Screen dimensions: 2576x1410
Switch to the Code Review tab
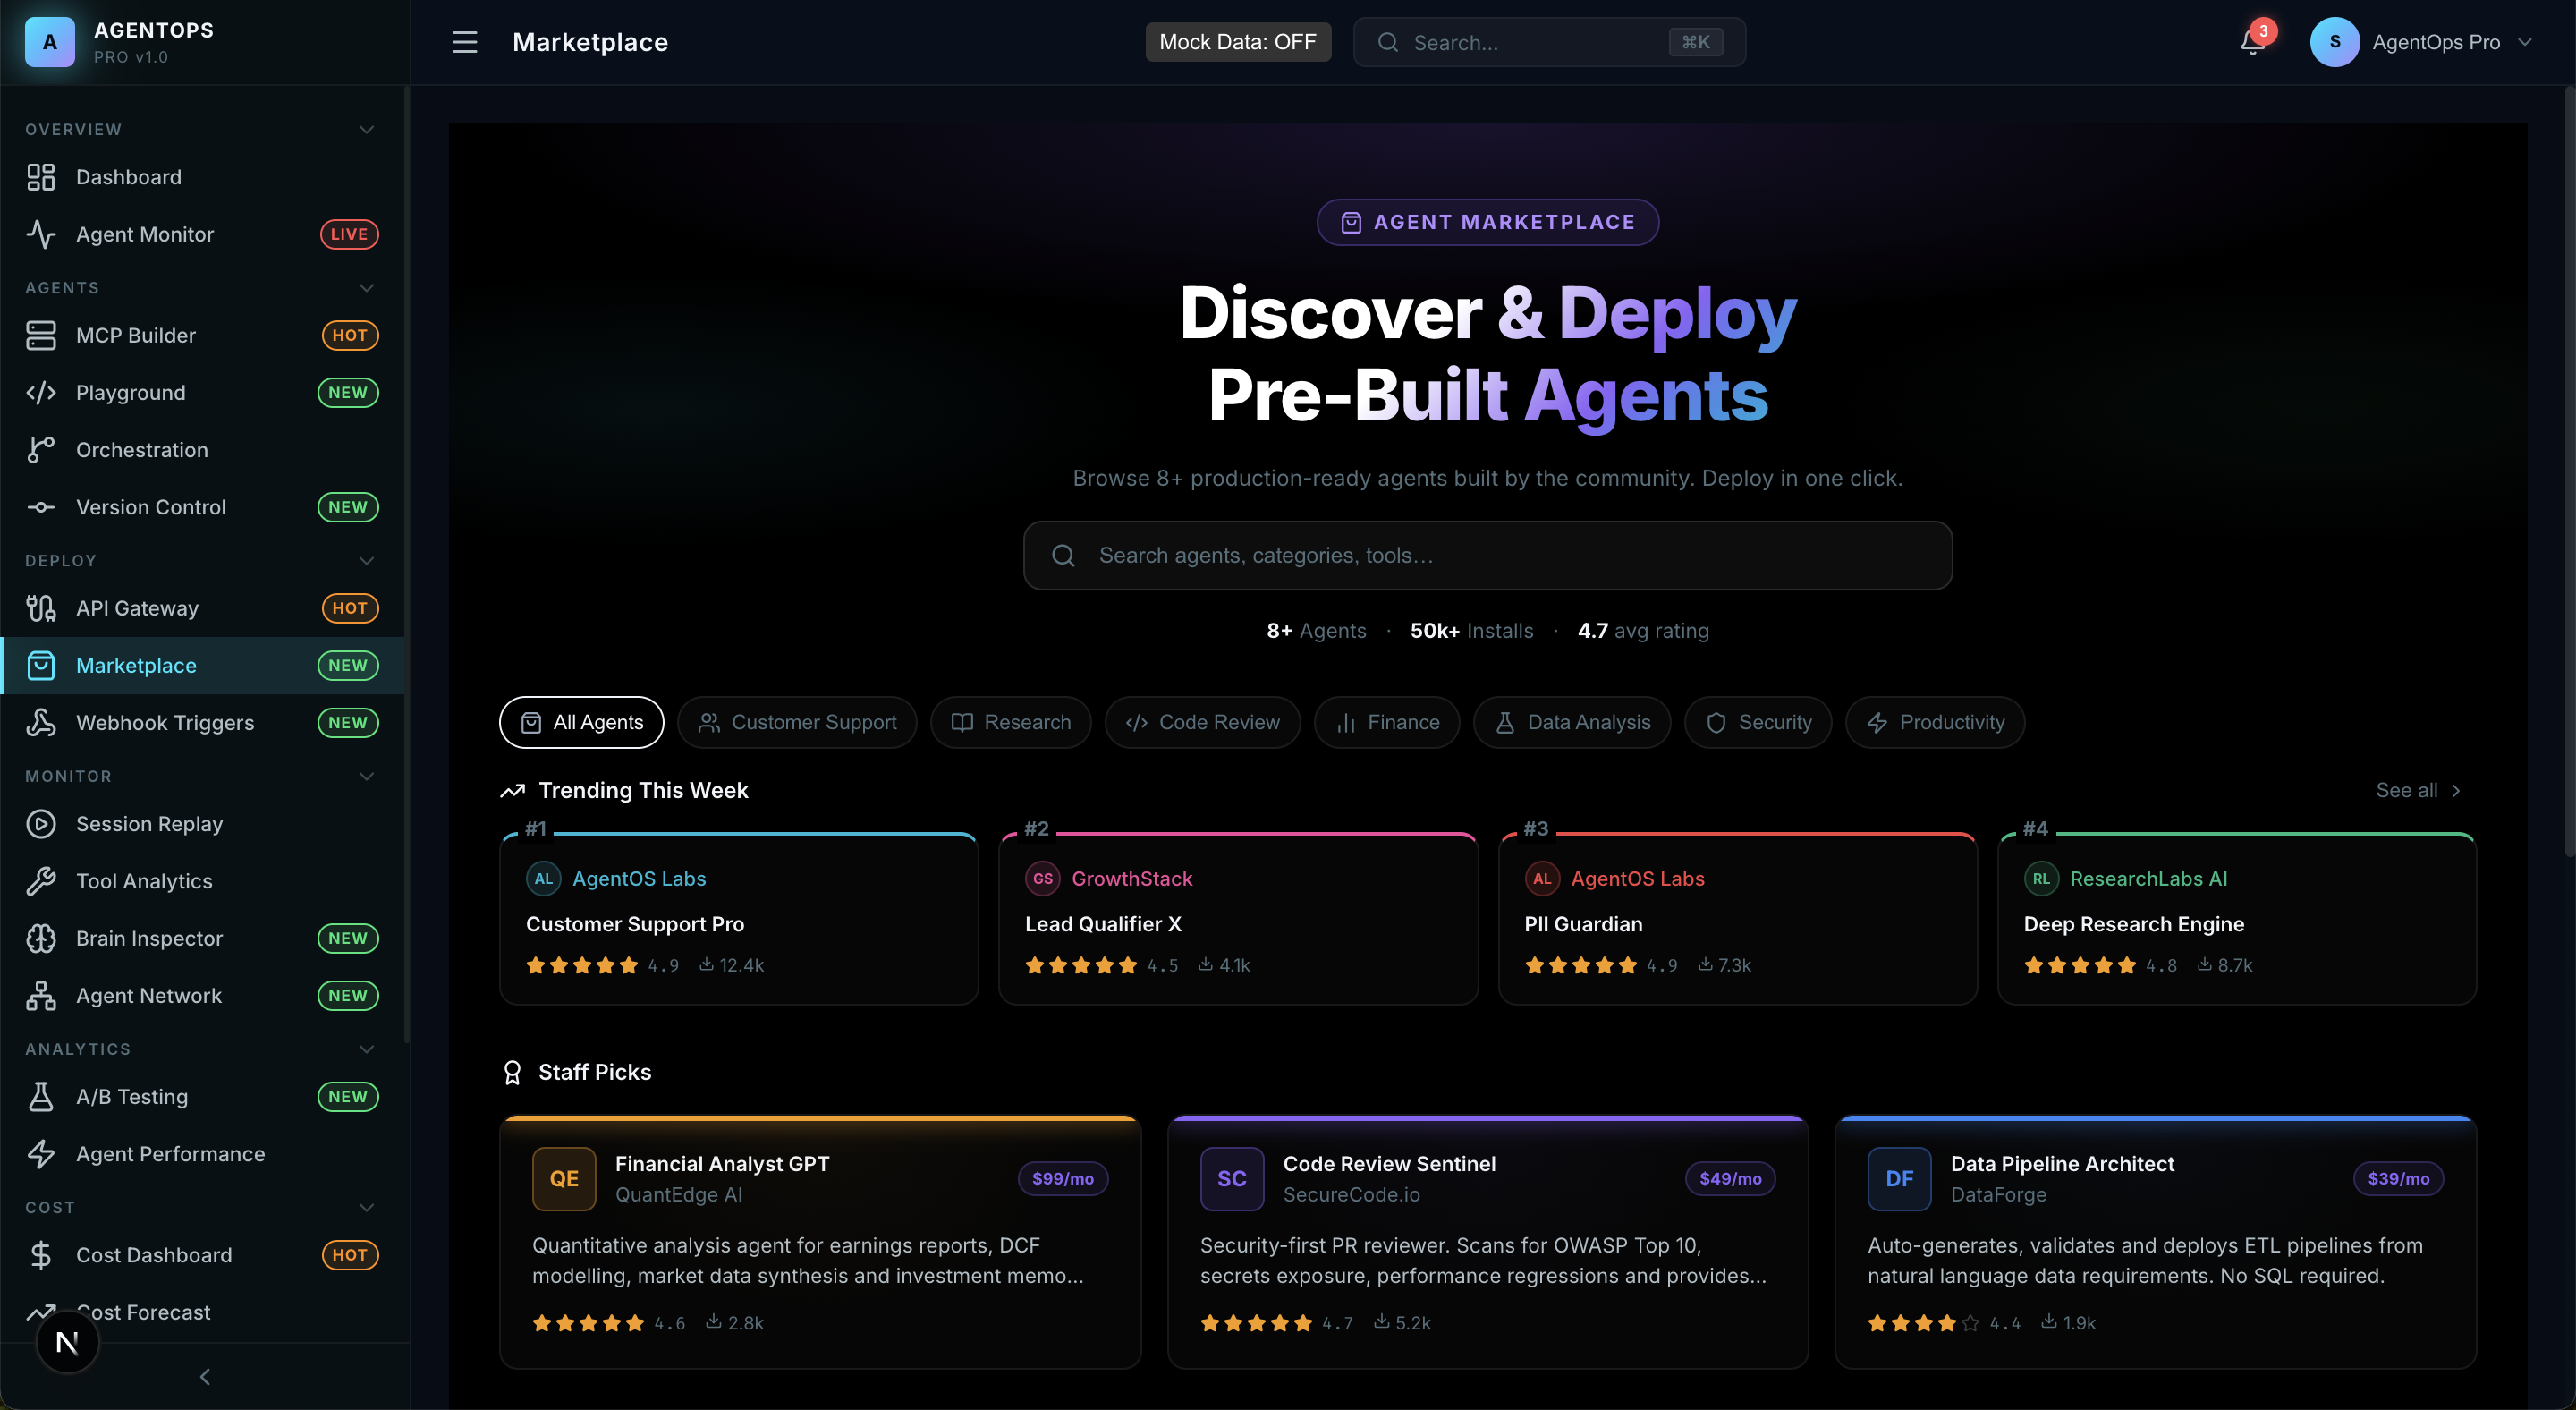1202,722
